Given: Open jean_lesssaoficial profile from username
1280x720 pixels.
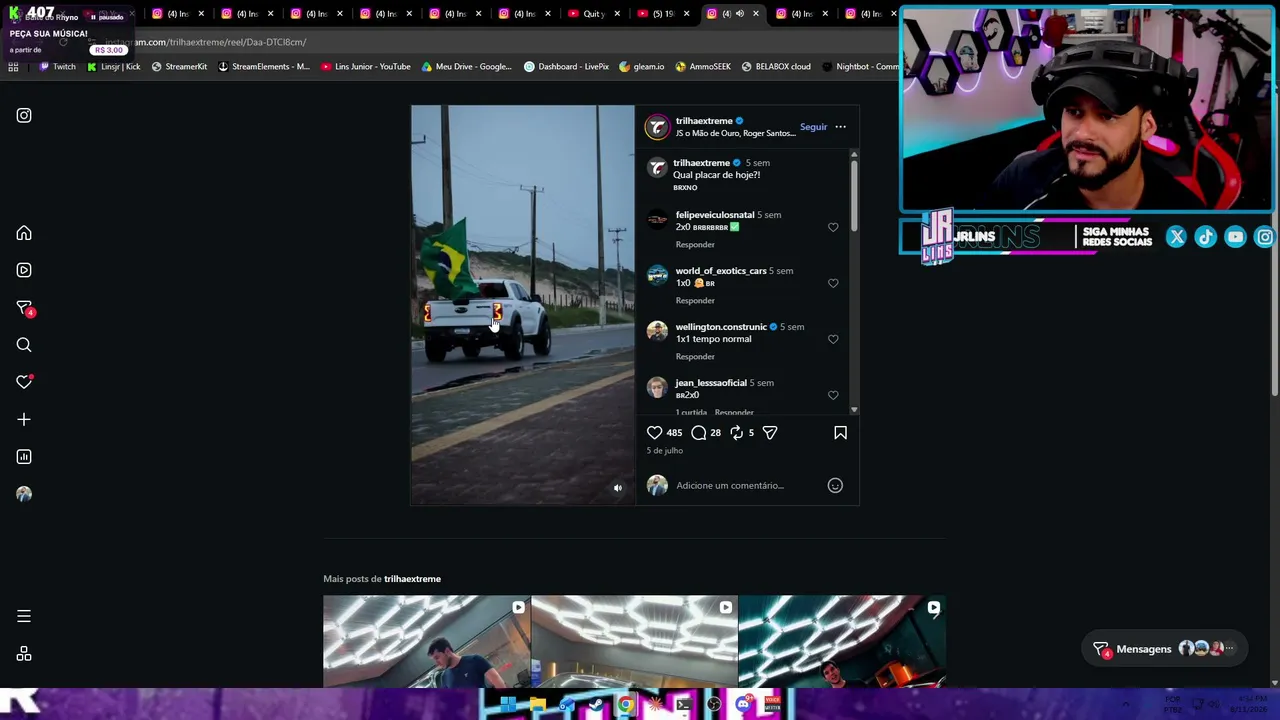Looking at the screenshot, I should click(x=711, y=383).
